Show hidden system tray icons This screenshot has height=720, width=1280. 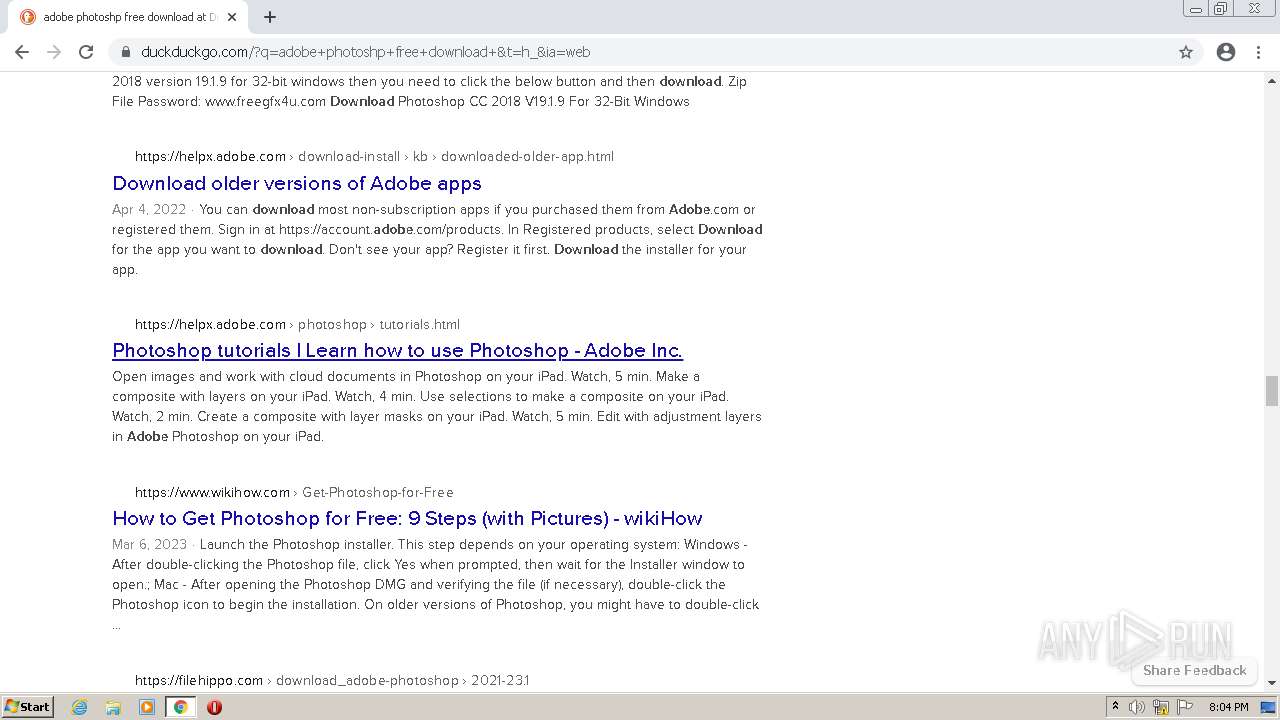point(1115,707)
